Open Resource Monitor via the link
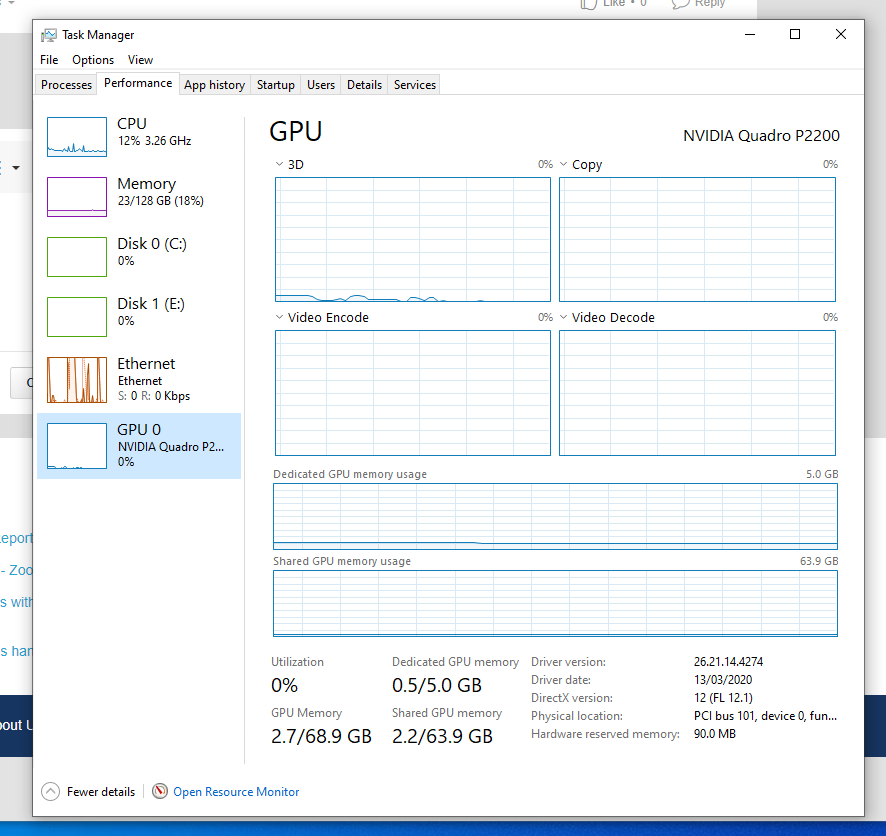886x836 pixels. click(x=235, y=791)
